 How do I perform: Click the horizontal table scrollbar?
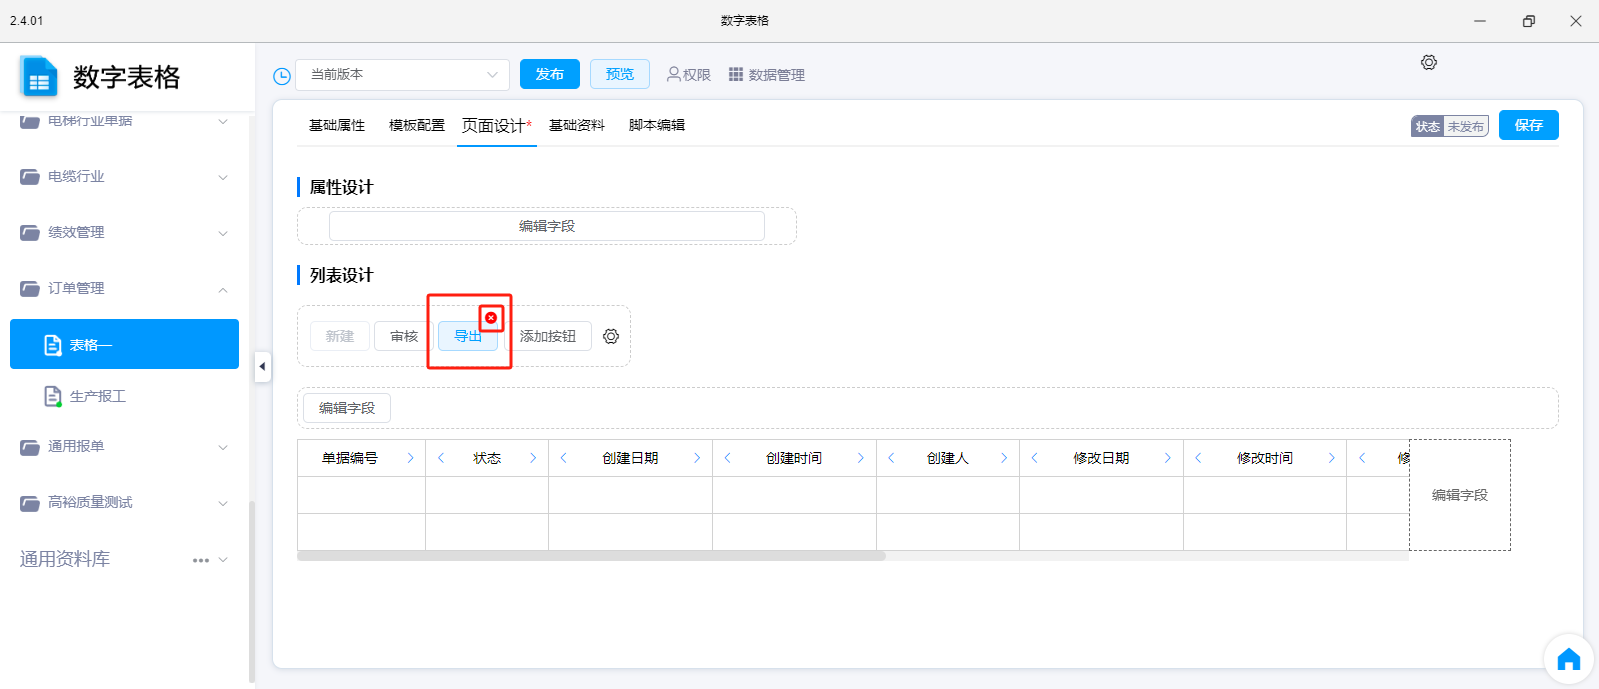pos(591,556)
